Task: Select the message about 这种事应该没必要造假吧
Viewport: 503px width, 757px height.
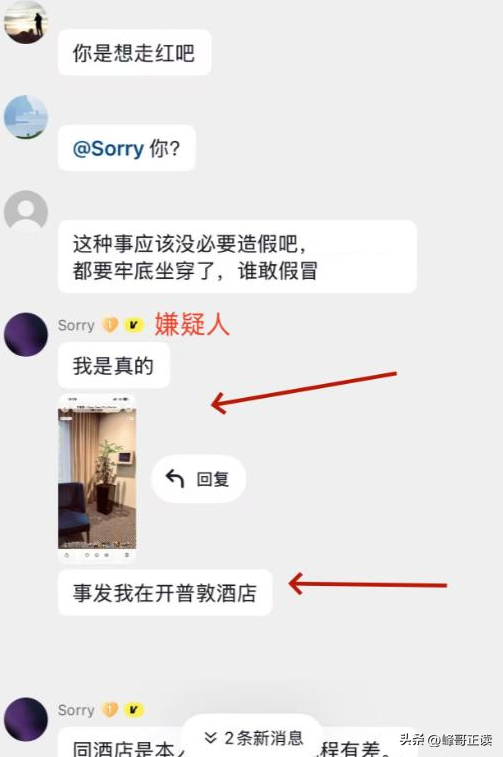Action: (237, 257)
